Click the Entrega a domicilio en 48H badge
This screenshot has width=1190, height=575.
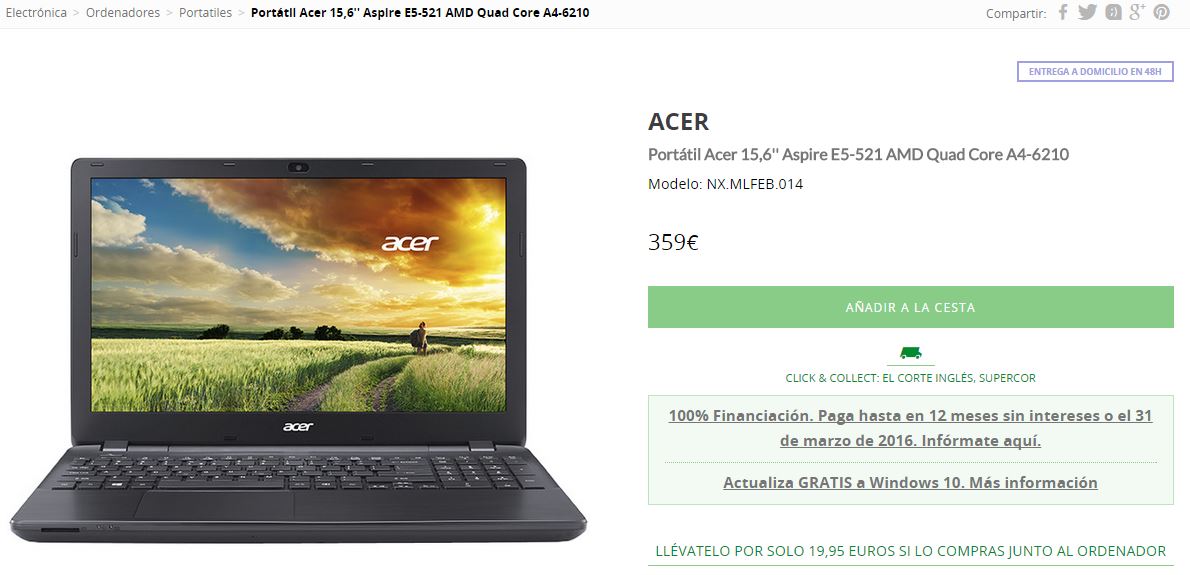1095,71
